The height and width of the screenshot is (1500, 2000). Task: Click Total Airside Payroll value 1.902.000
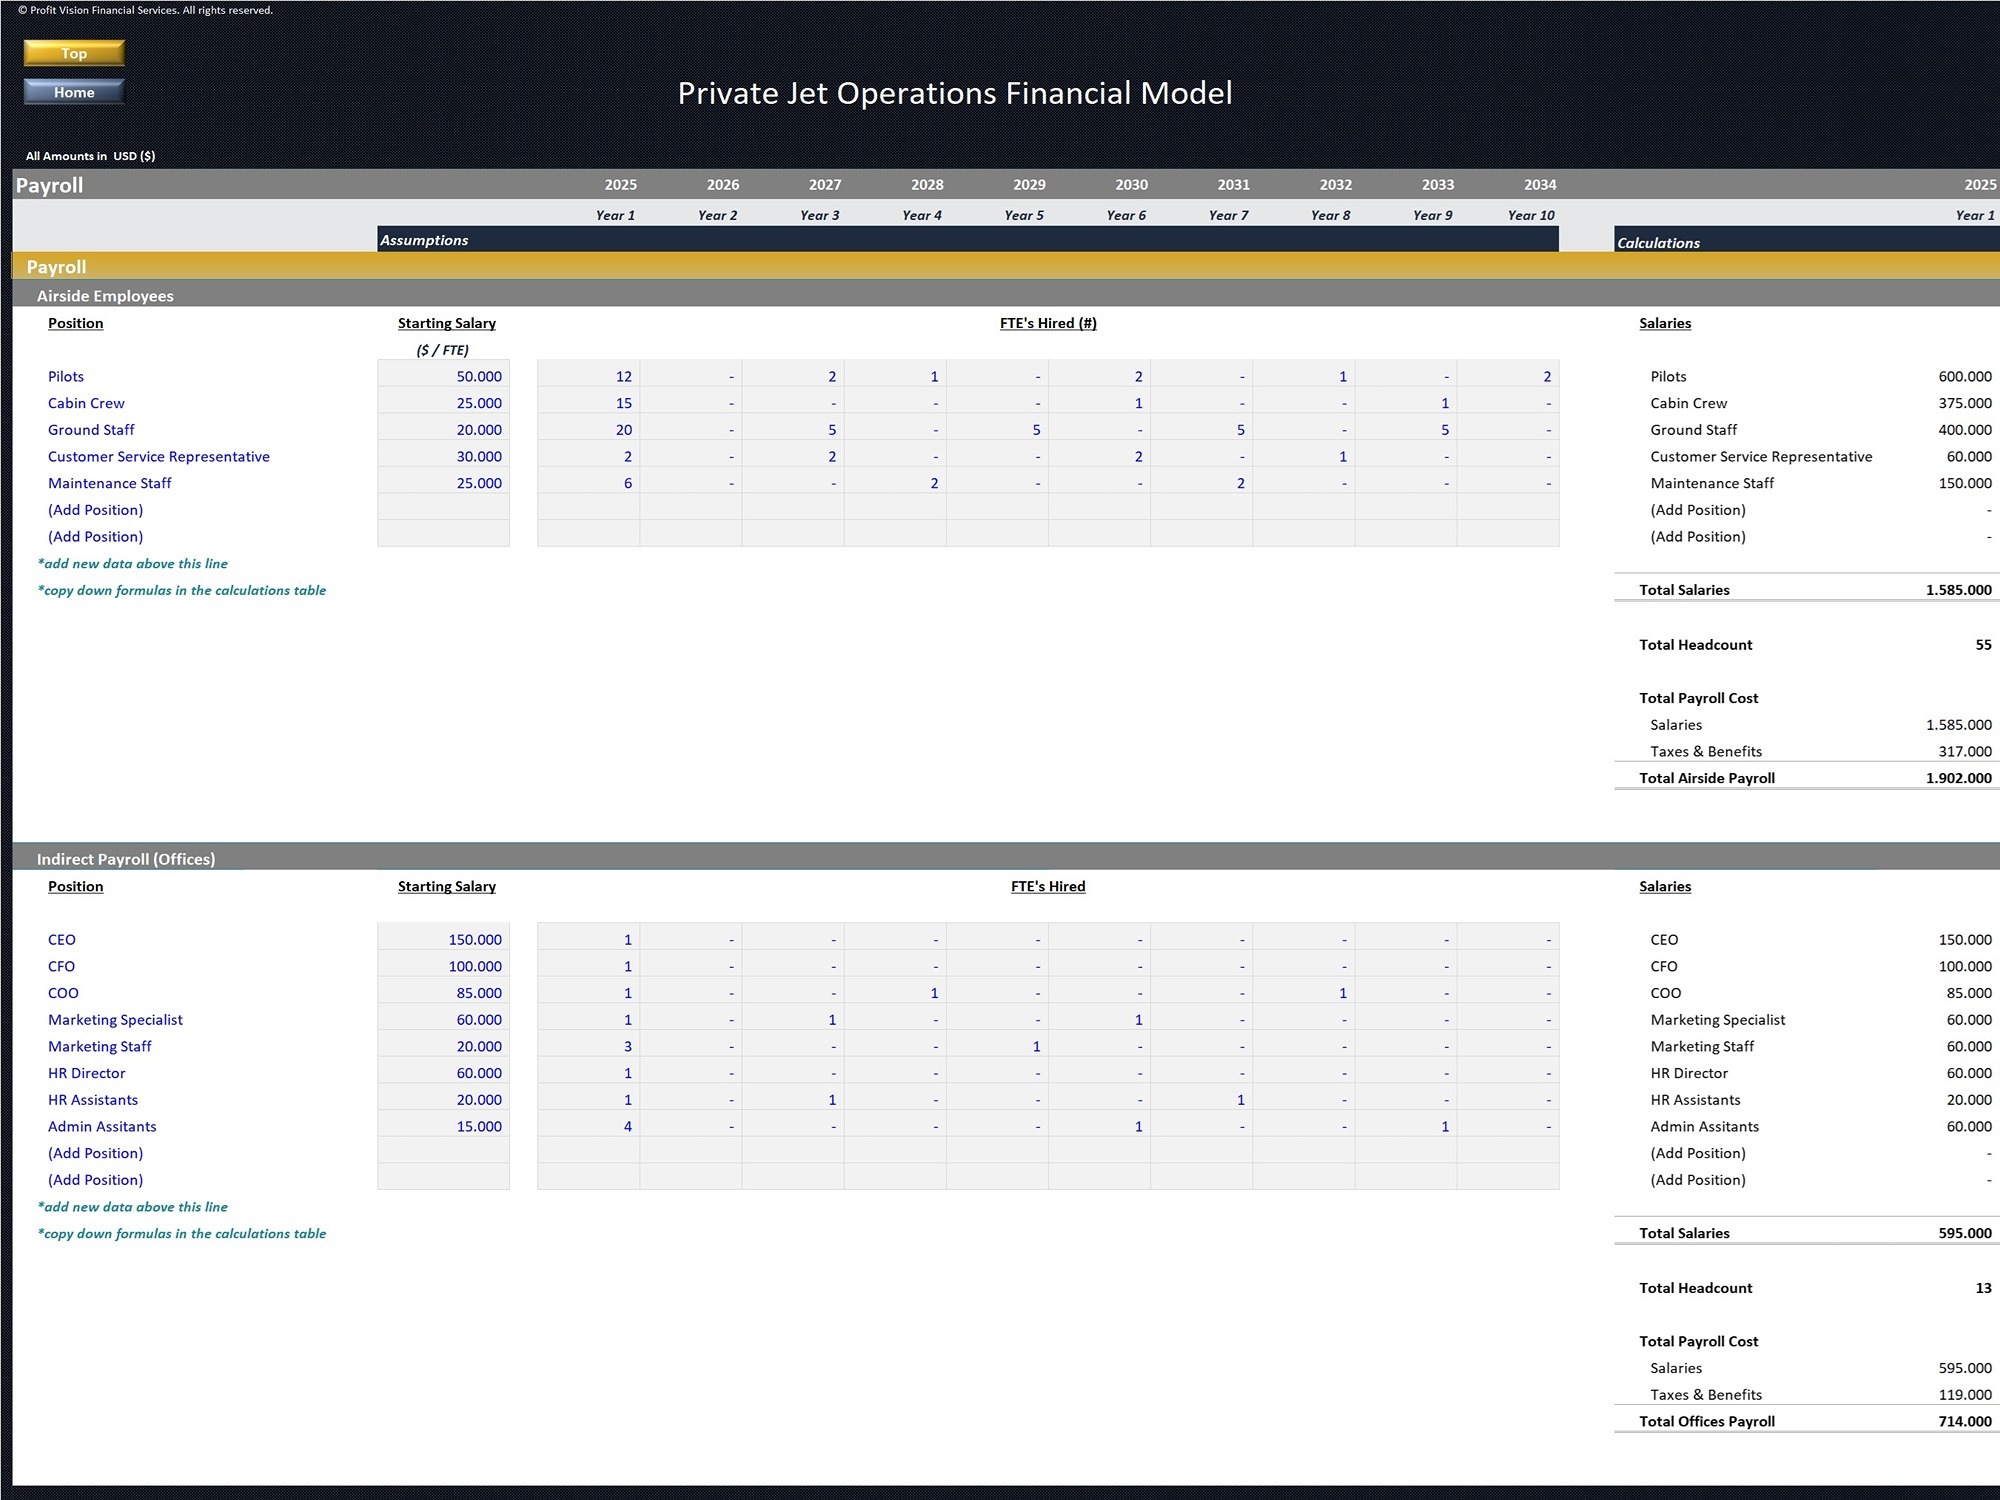[1958, 778]
